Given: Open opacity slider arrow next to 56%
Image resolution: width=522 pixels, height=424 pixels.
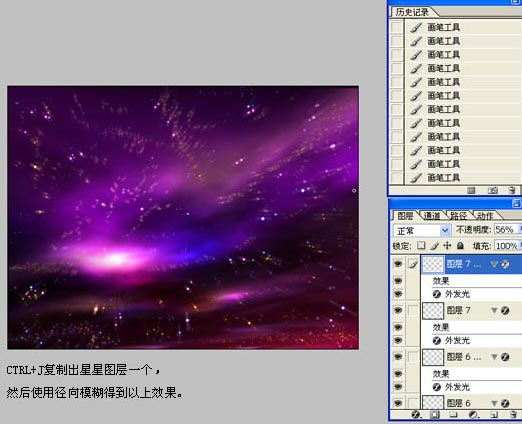Looking at the screenshot, I should pos(519,229).
